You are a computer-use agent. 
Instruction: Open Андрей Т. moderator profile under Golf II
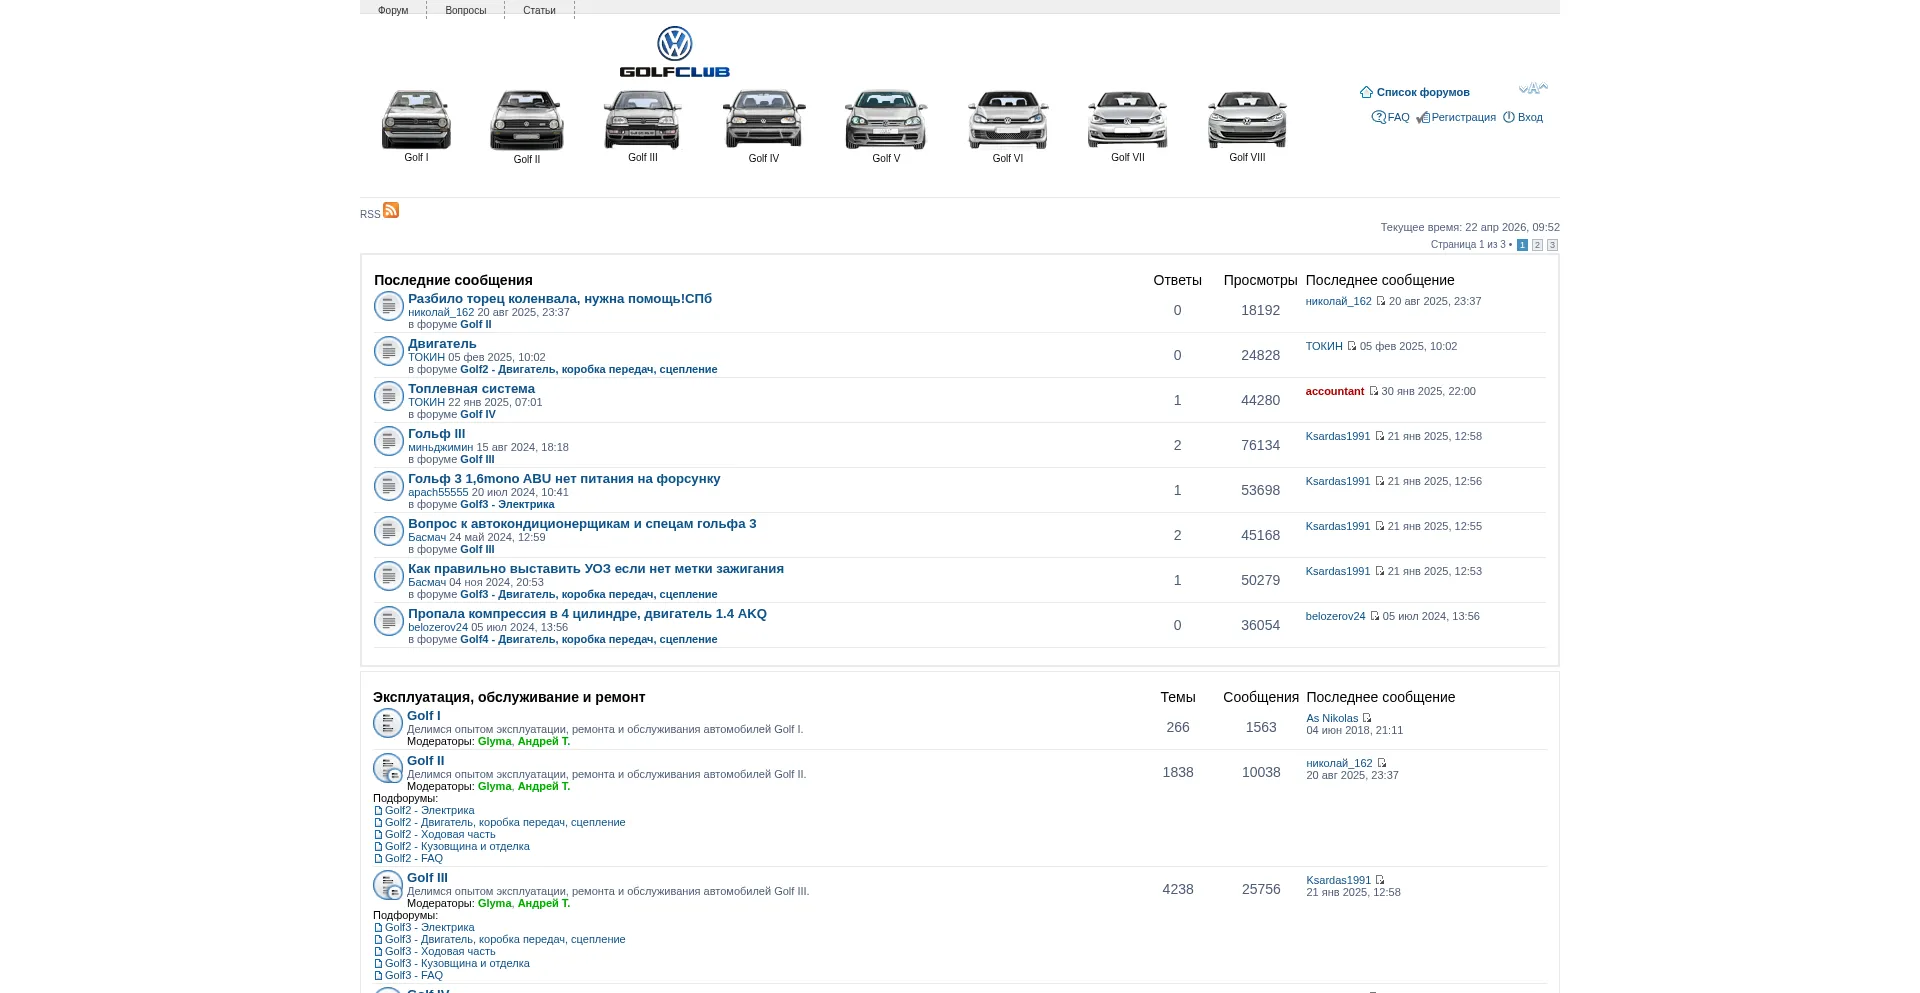tap(544, 786)
